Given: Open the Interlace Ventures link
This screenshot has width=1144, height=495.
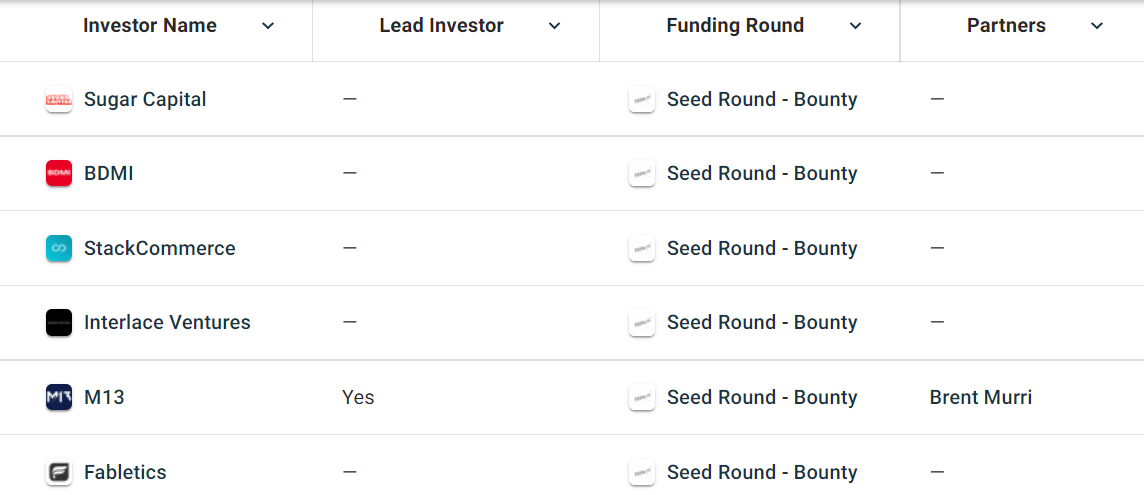Looking at the screenshot, I should click(x=167, y=323).
